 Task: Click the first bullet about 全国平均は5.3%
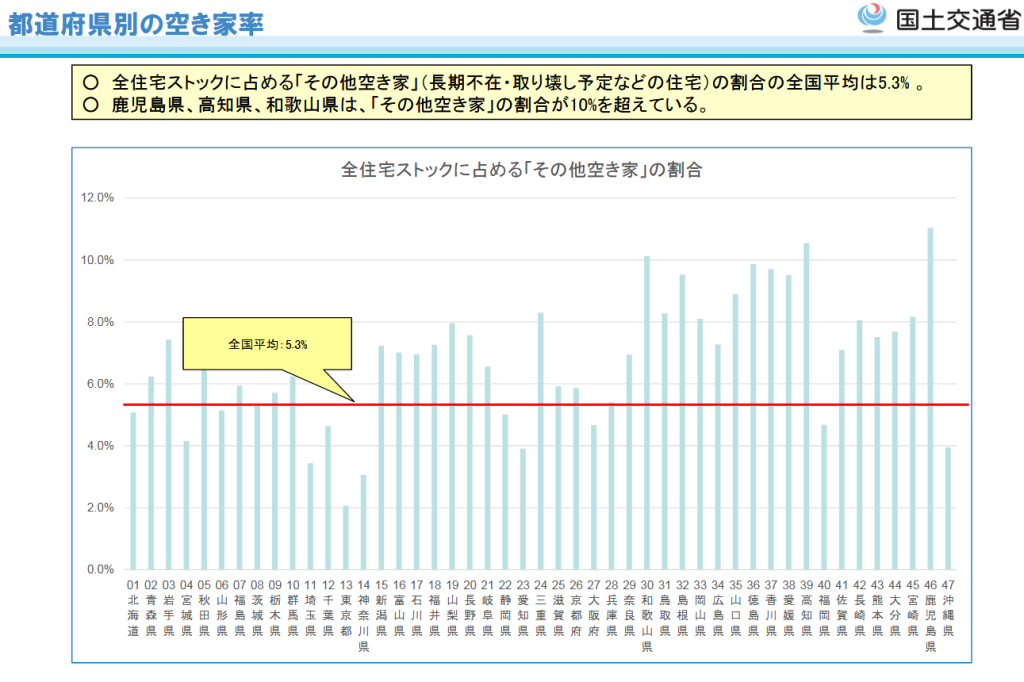503,82
